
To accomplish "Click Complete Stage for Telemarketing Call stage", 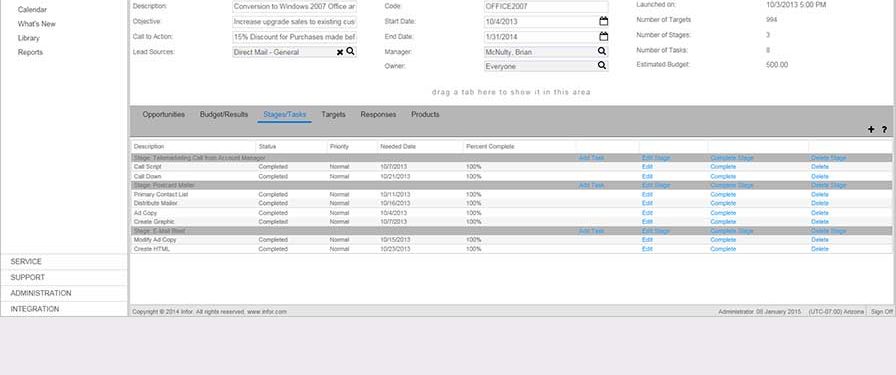I will pyautogui.click(x=732, y=158).
